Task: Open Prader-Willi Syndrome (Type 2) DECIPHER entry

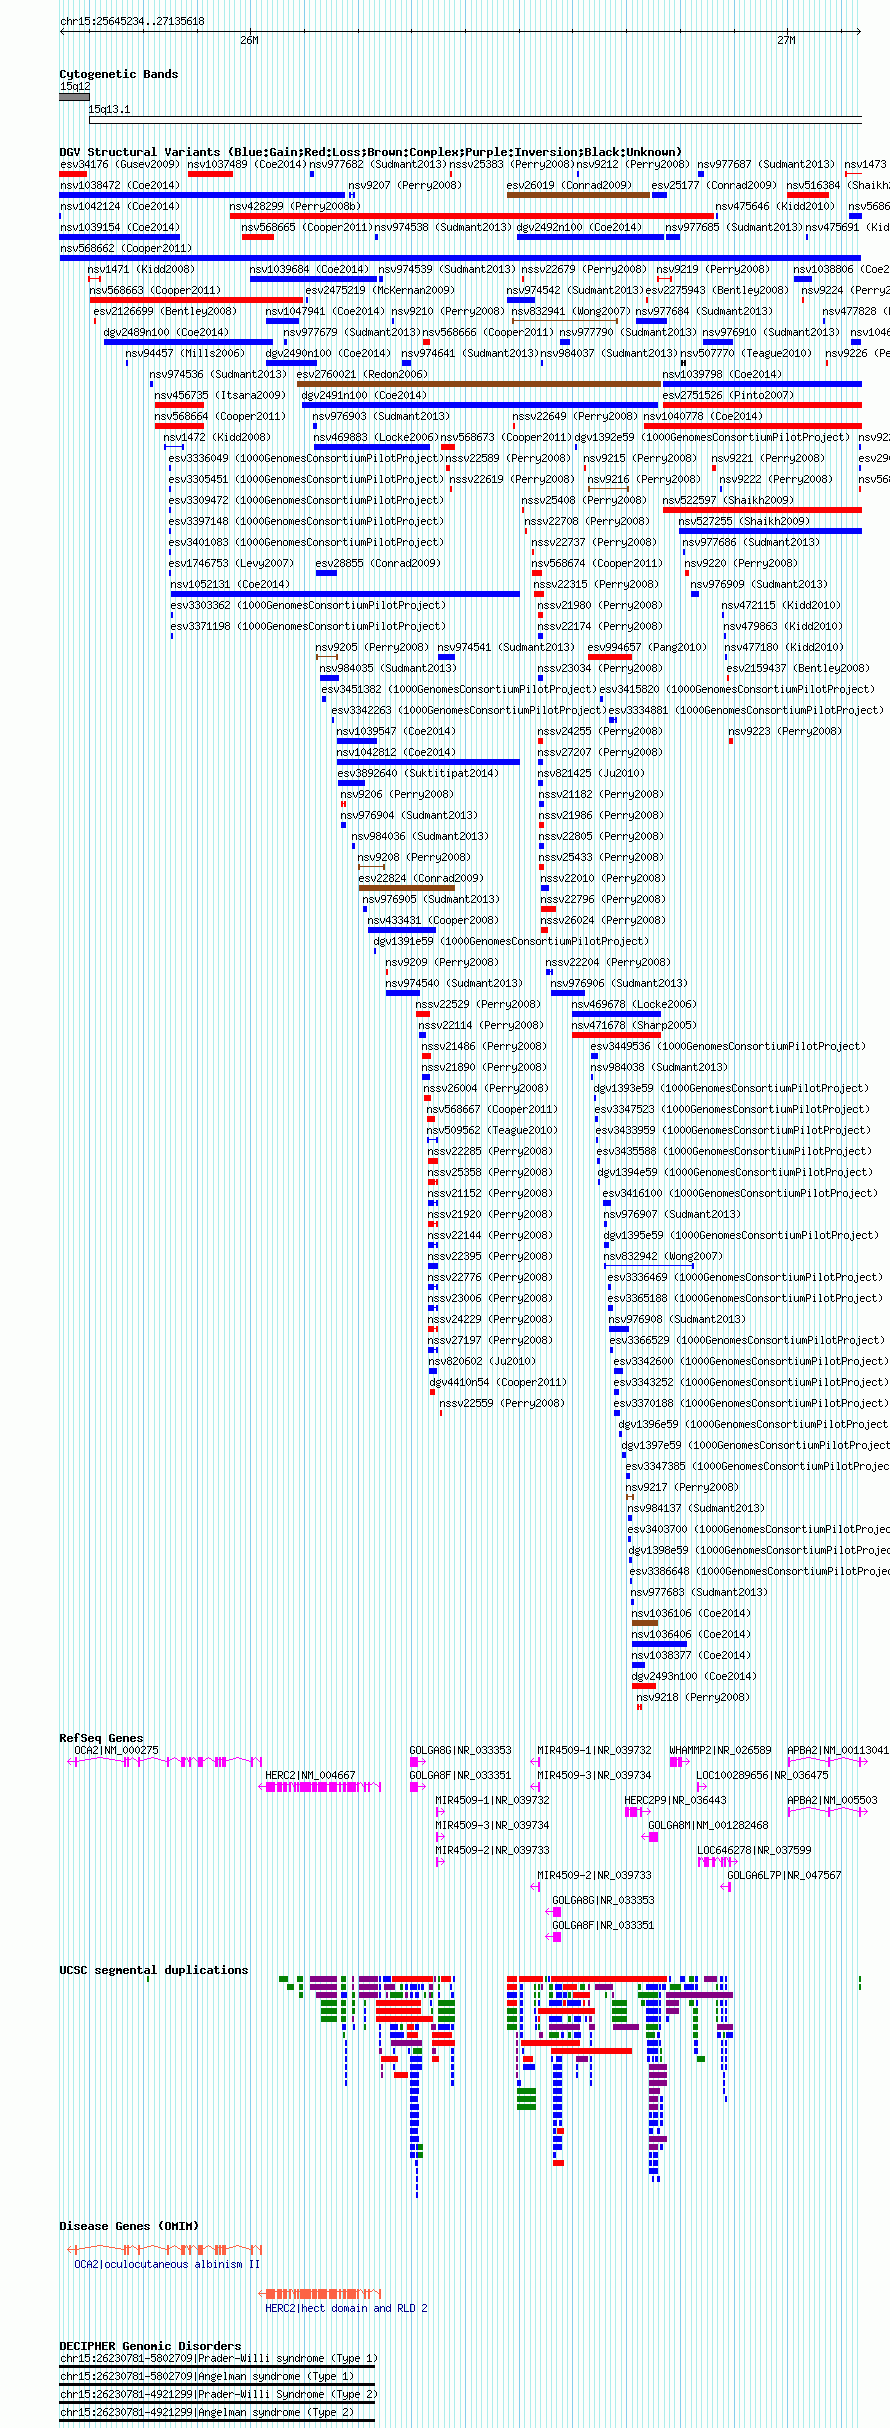Action: (x=219, y=2394)
